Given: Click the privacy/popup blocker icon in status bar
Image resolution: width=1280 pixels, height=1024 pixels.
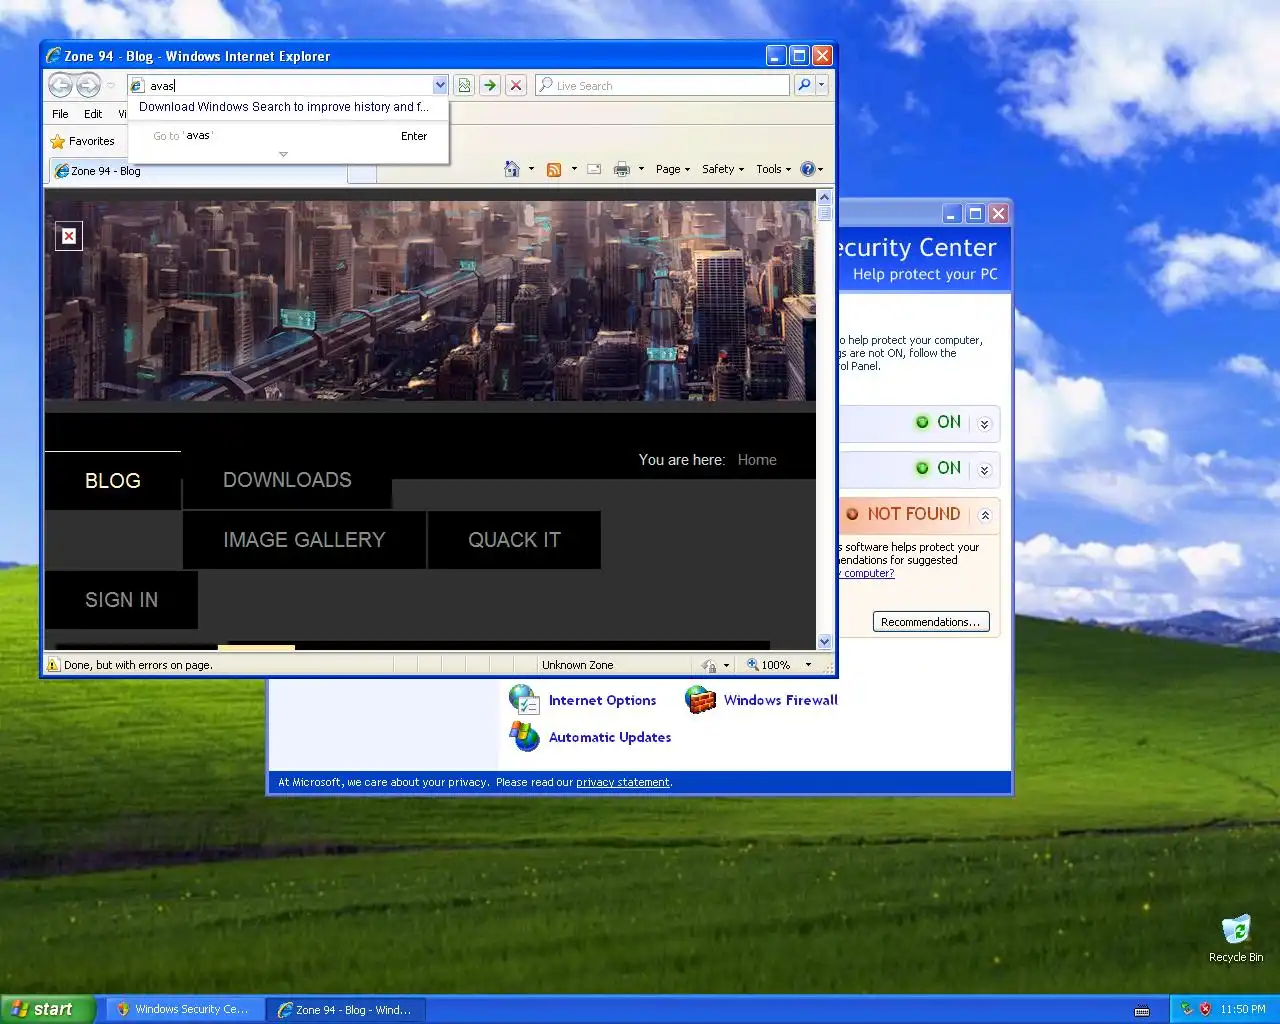Looking at the screenshot, I should (x=709, y=665).
